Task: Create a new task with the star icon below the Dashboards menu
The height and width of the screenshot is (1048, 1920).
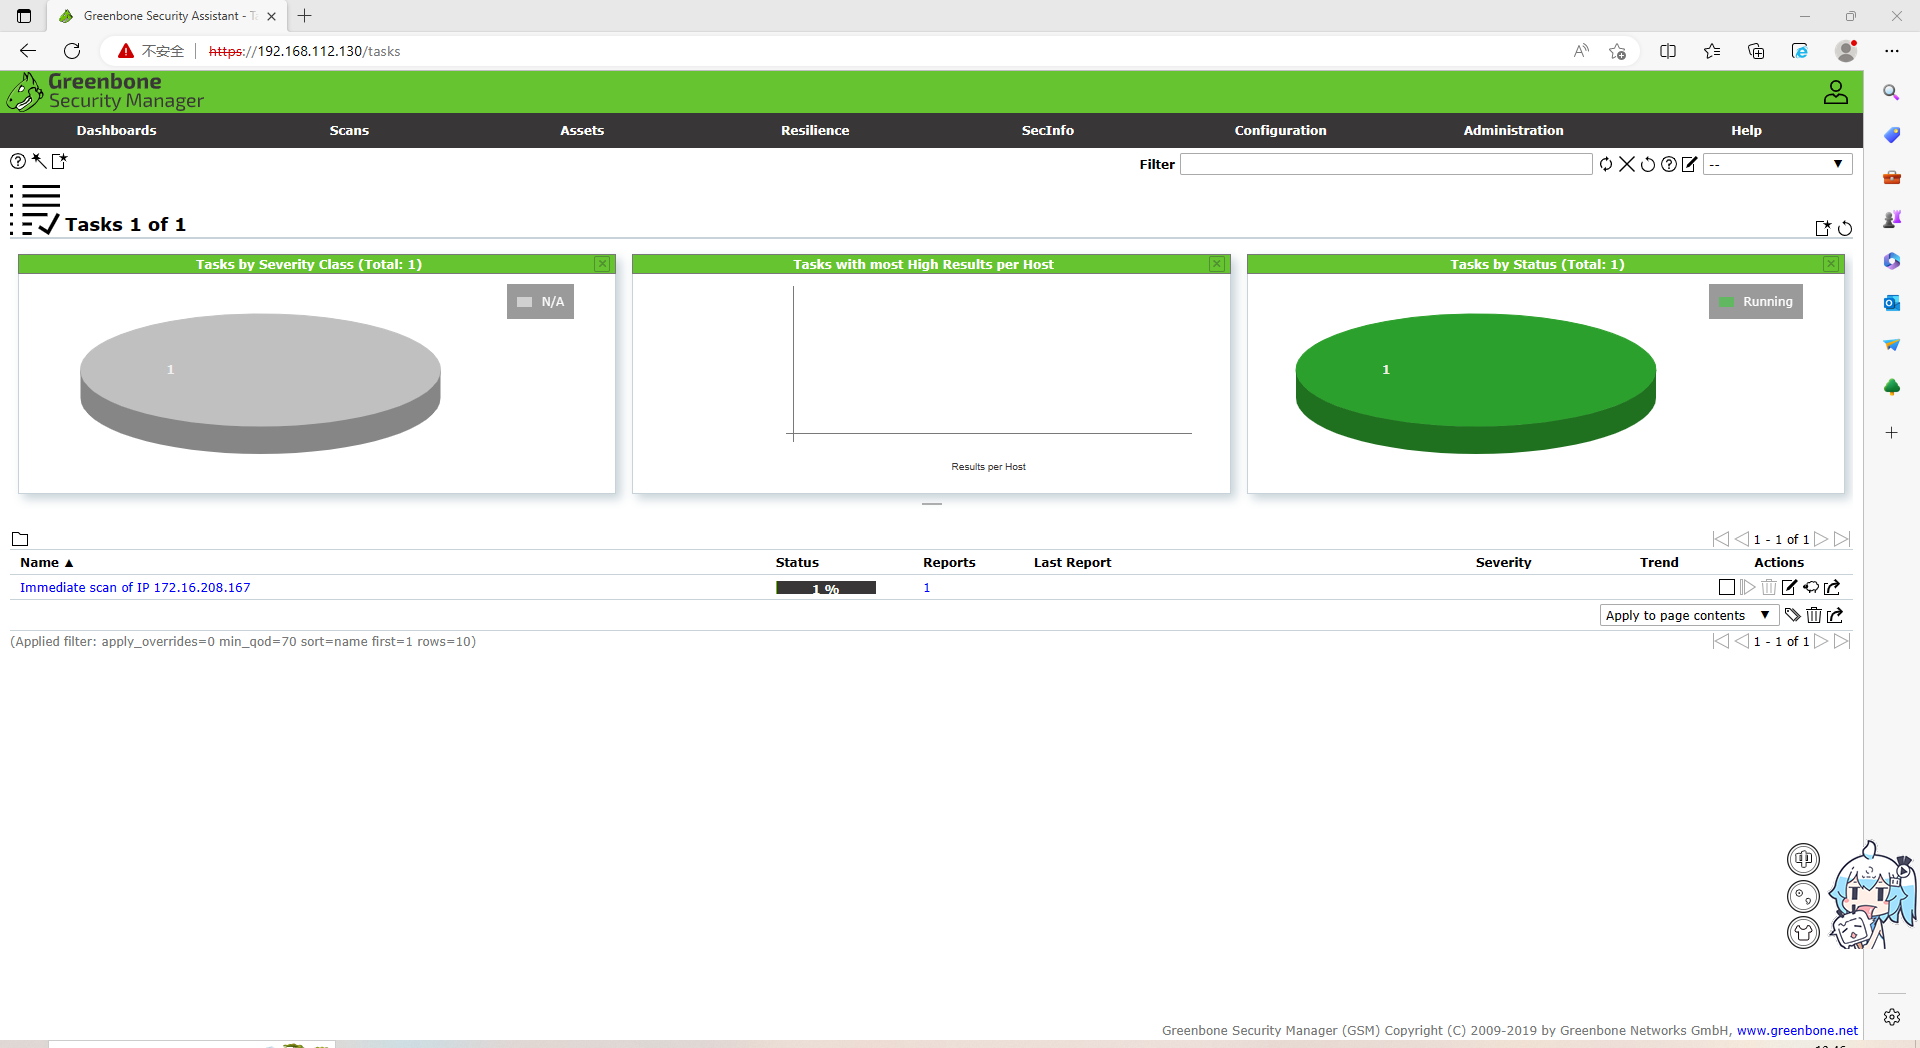Action: point(60,161)
